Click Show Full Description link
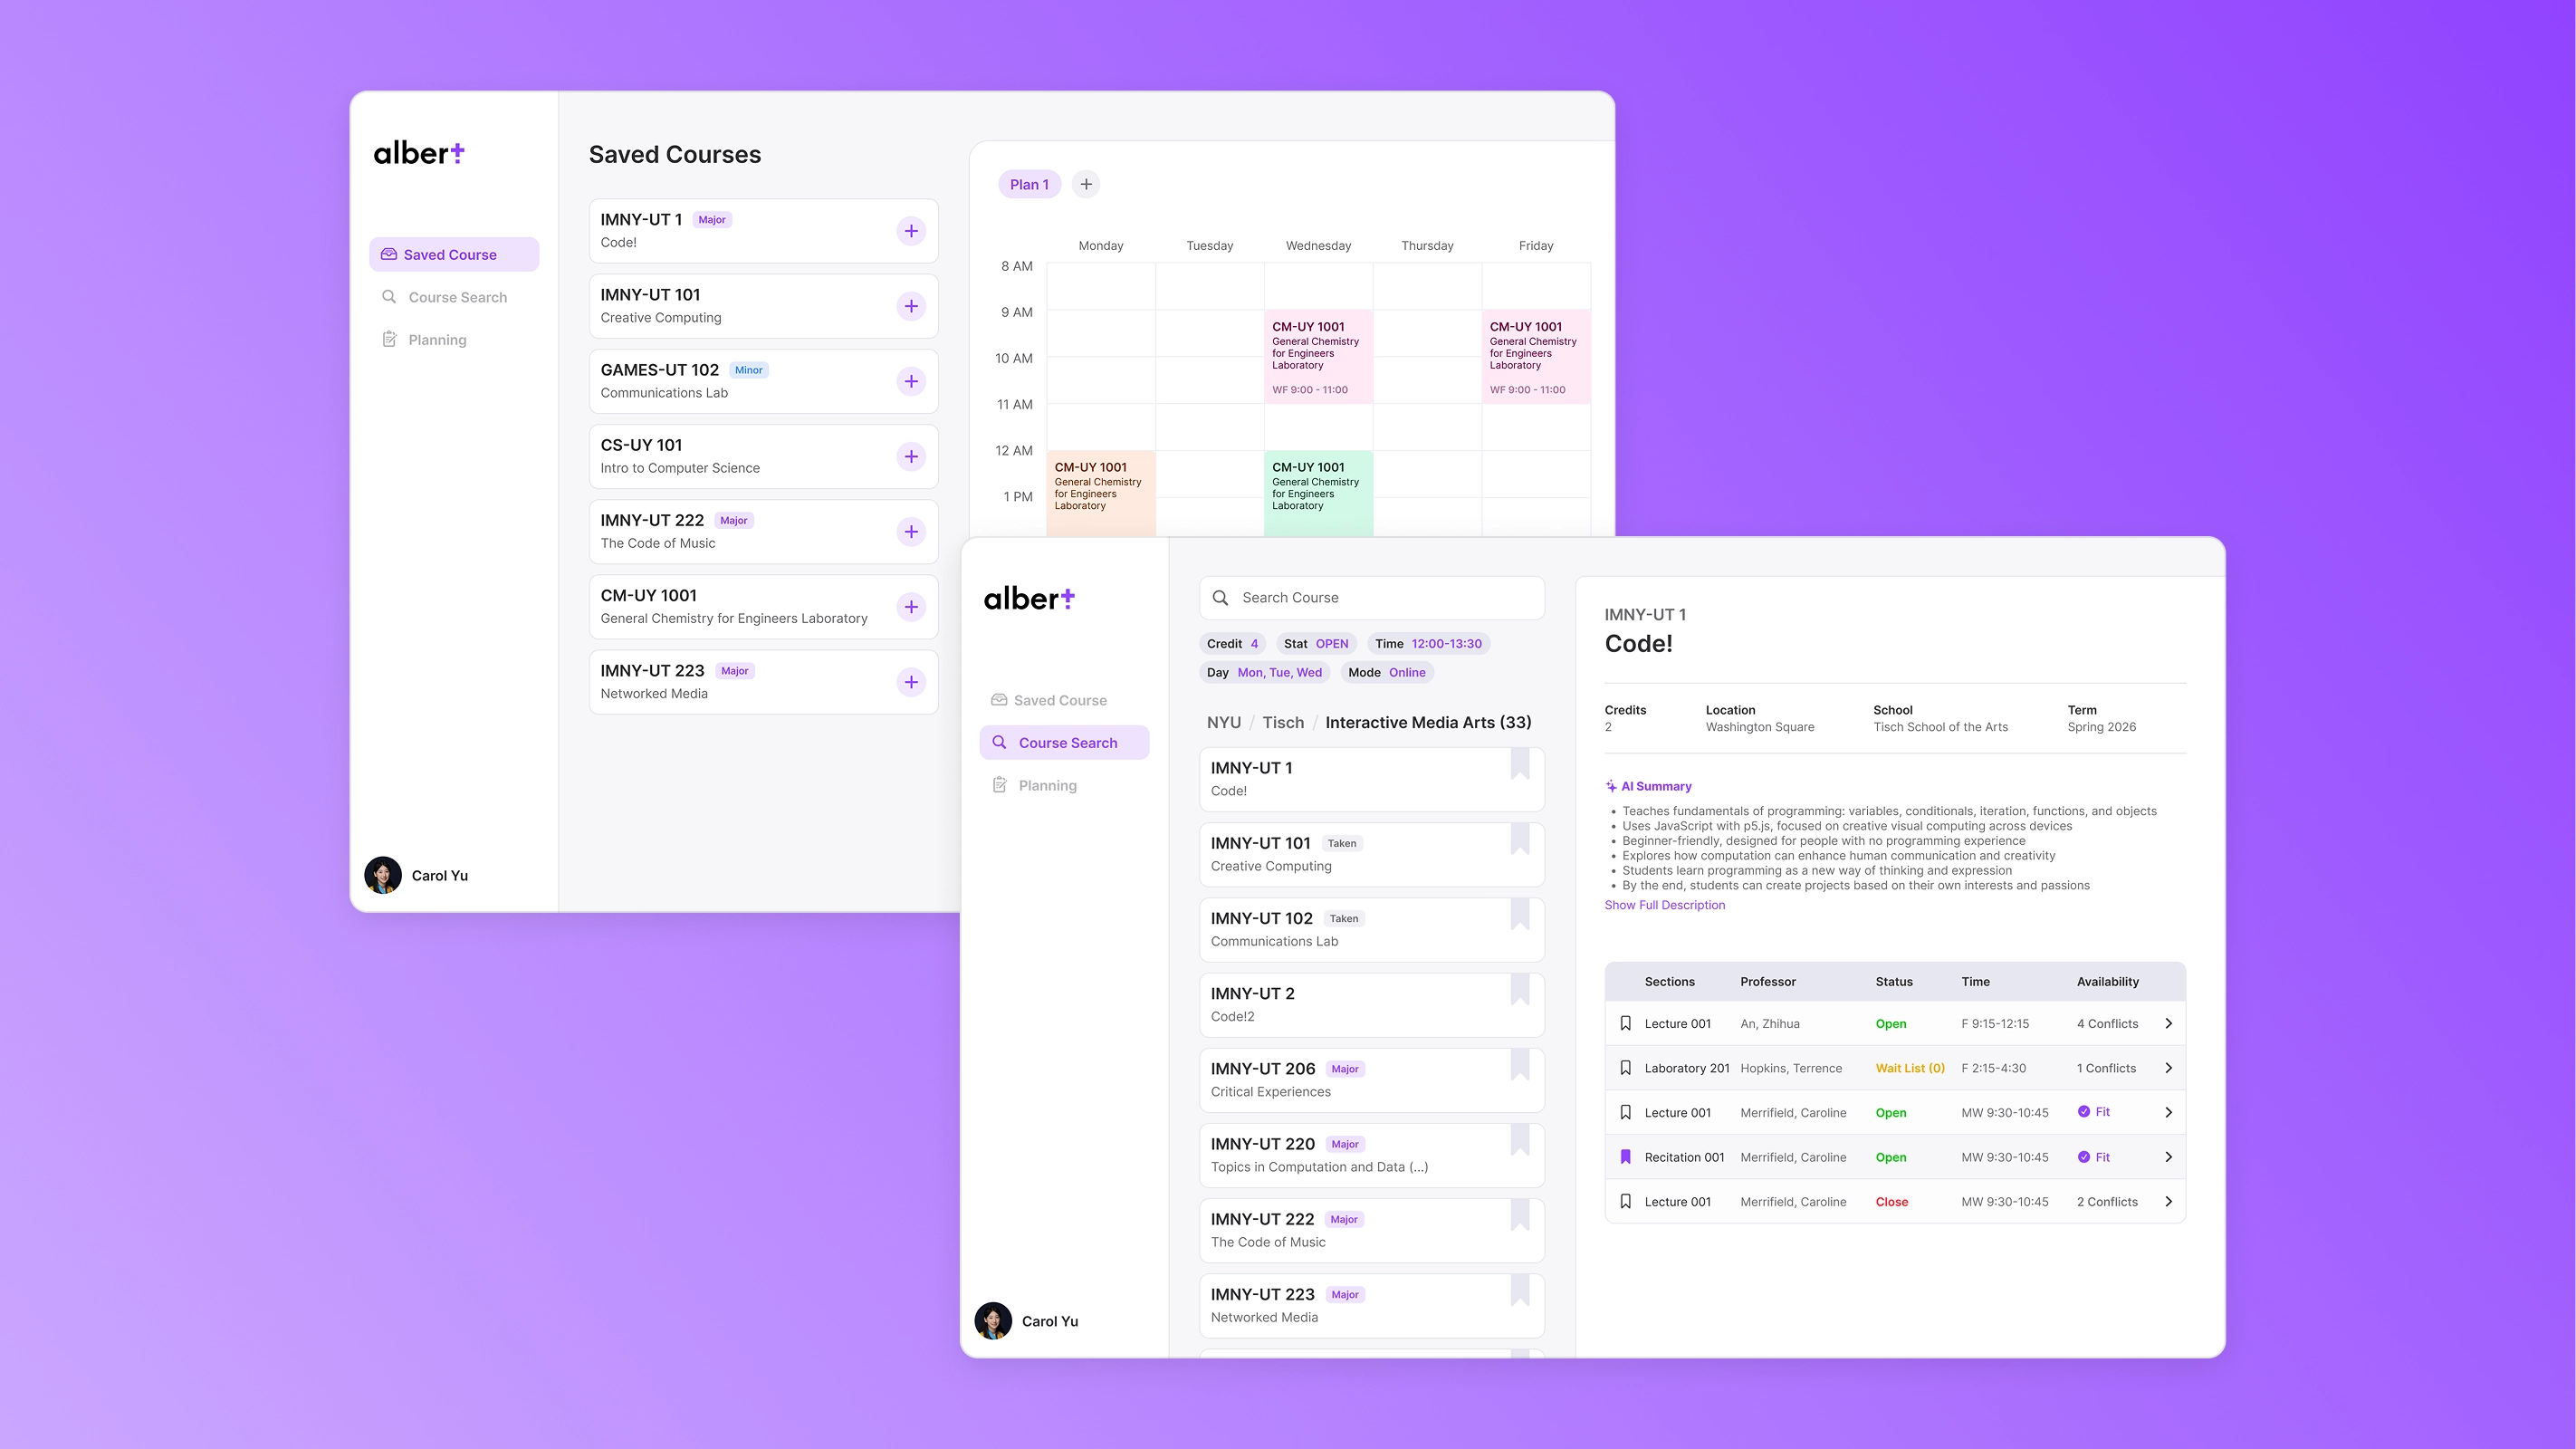 point(1664,905)
